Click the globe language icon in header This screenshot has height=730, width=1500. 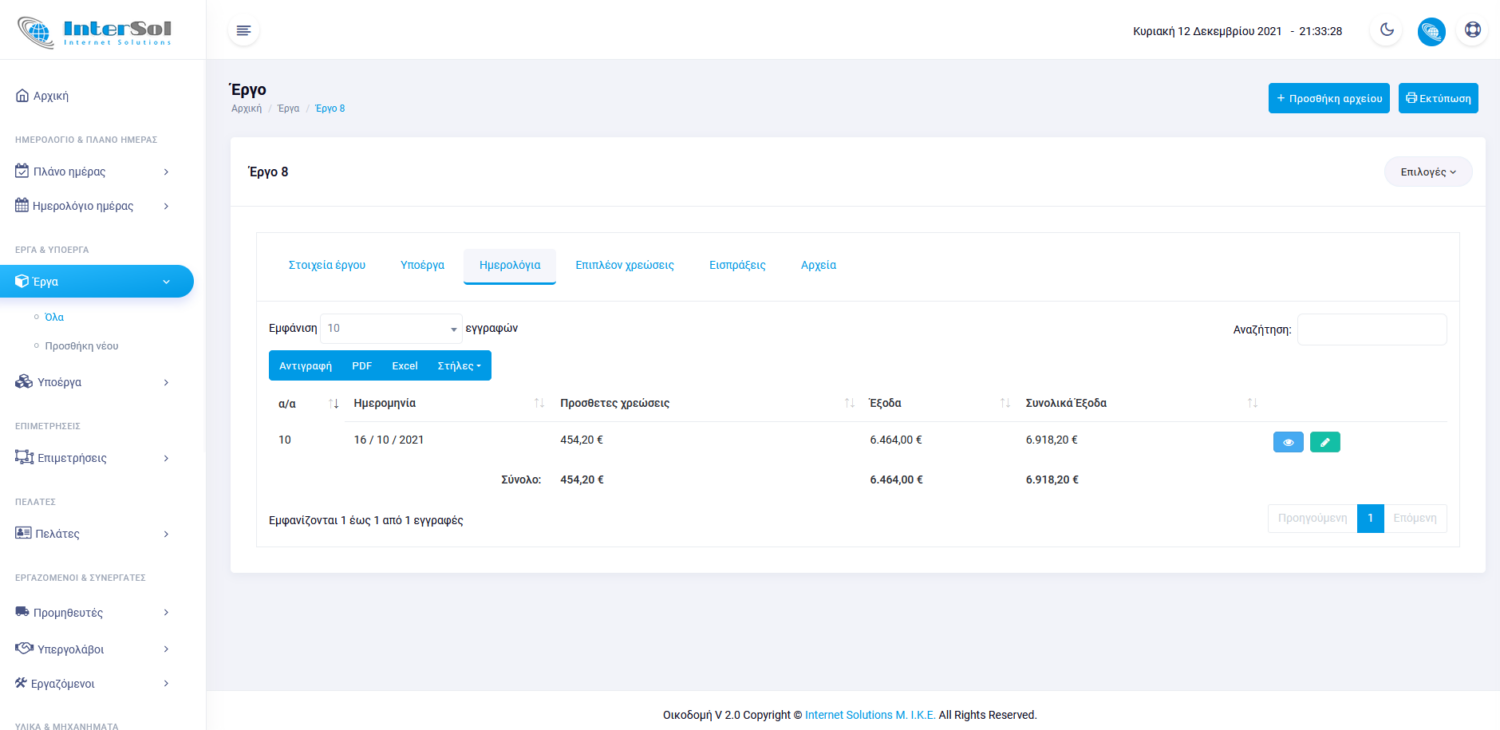point(1431,31)
